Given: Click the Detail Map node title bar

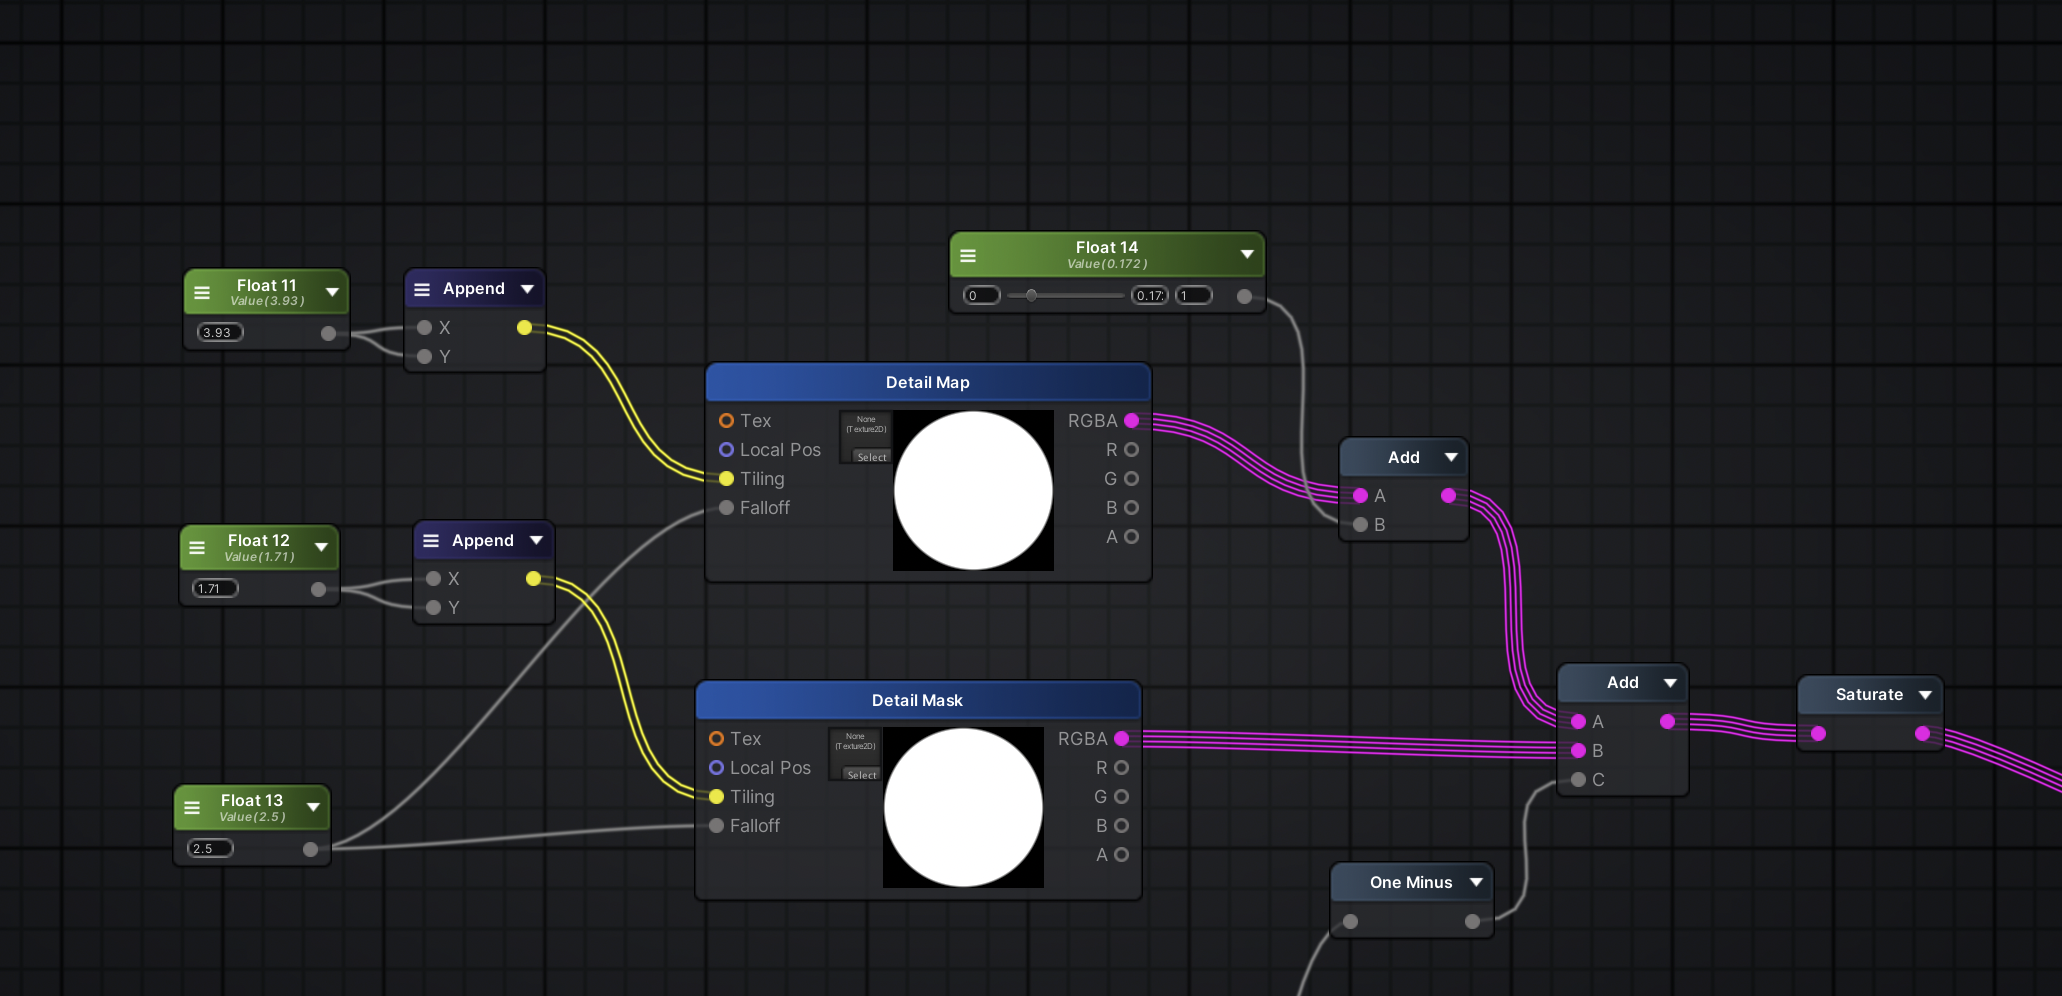Looking at the screenshot, I should [927, 382].
